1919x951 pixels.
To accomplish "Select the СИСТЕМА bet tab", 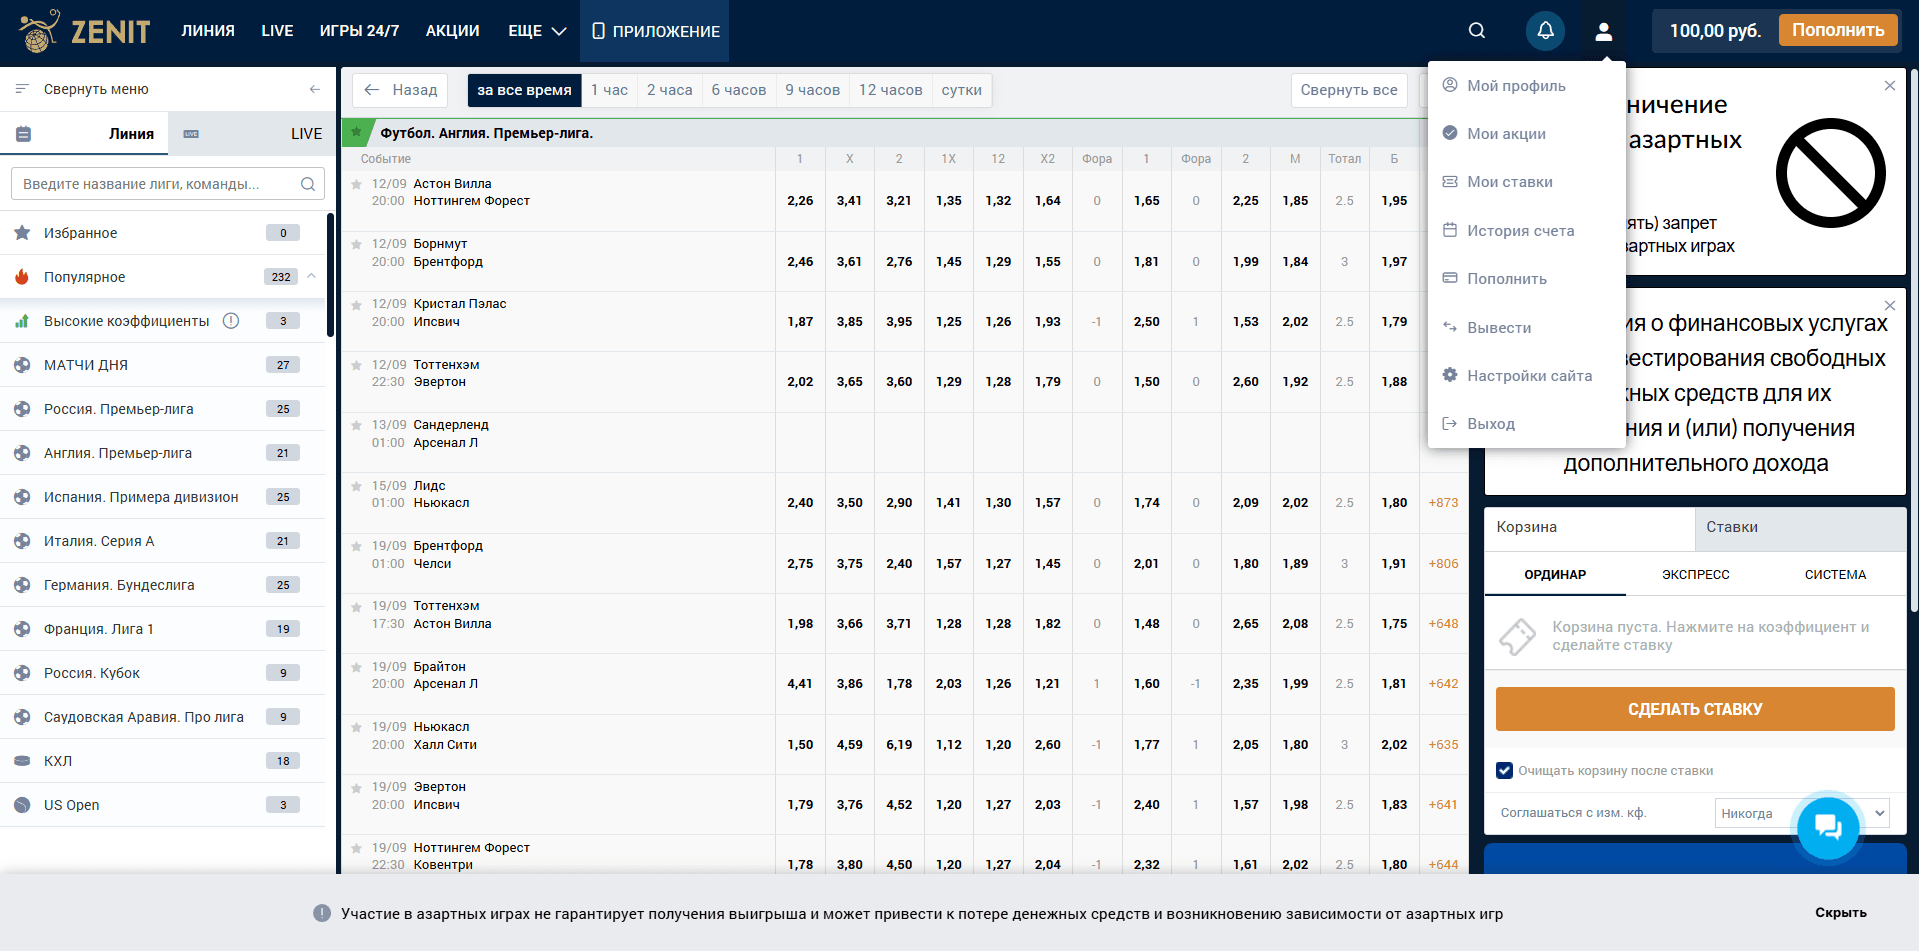I will [x=1835, y=575].
